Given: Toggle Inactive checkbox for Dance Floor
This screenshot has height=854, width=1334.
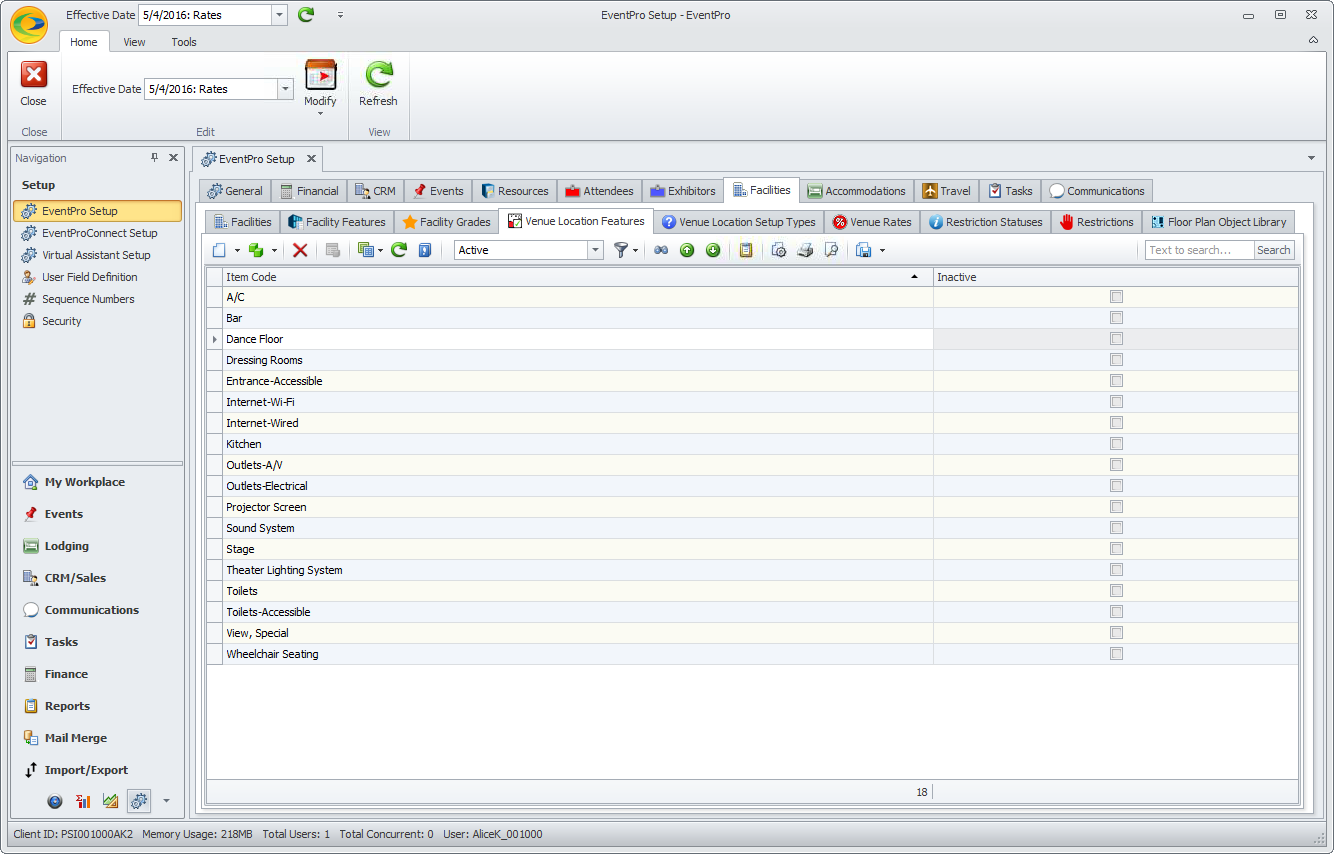Looking at the screenshot, I should (1116, 339).
